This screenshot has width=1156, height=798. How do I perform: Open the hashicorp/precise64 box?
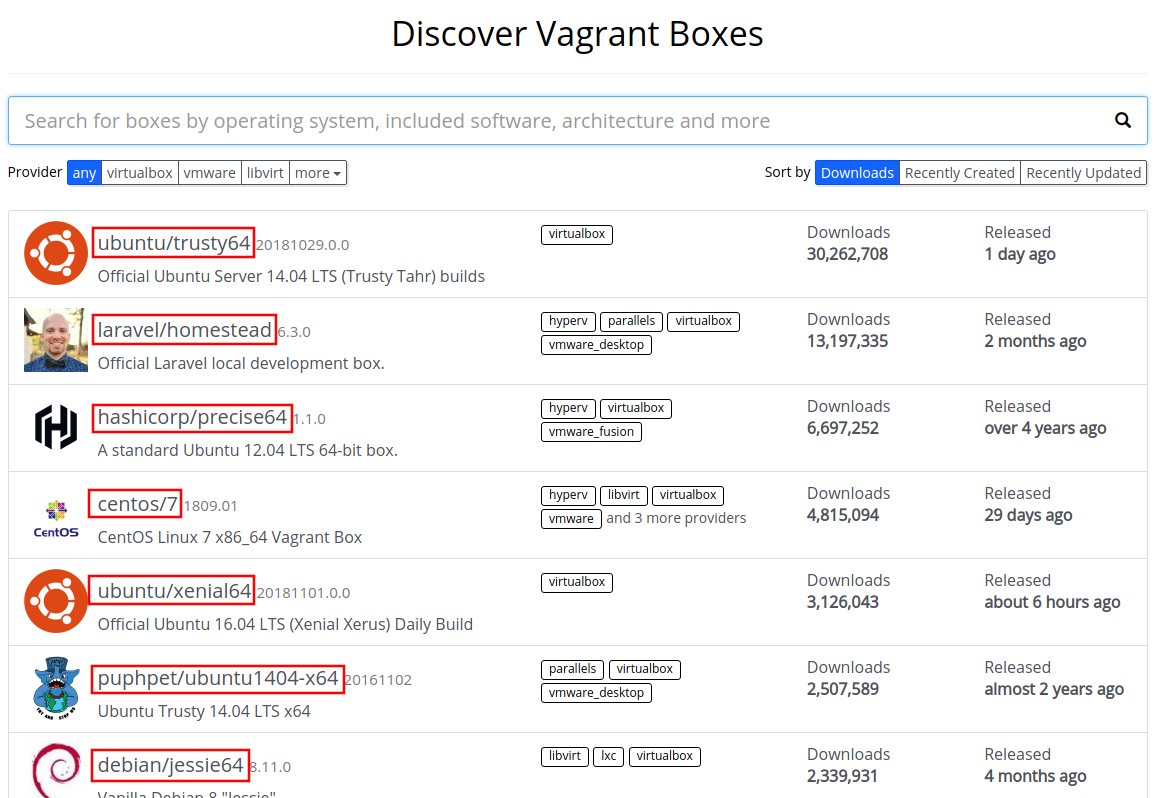(x=192, y=417)
